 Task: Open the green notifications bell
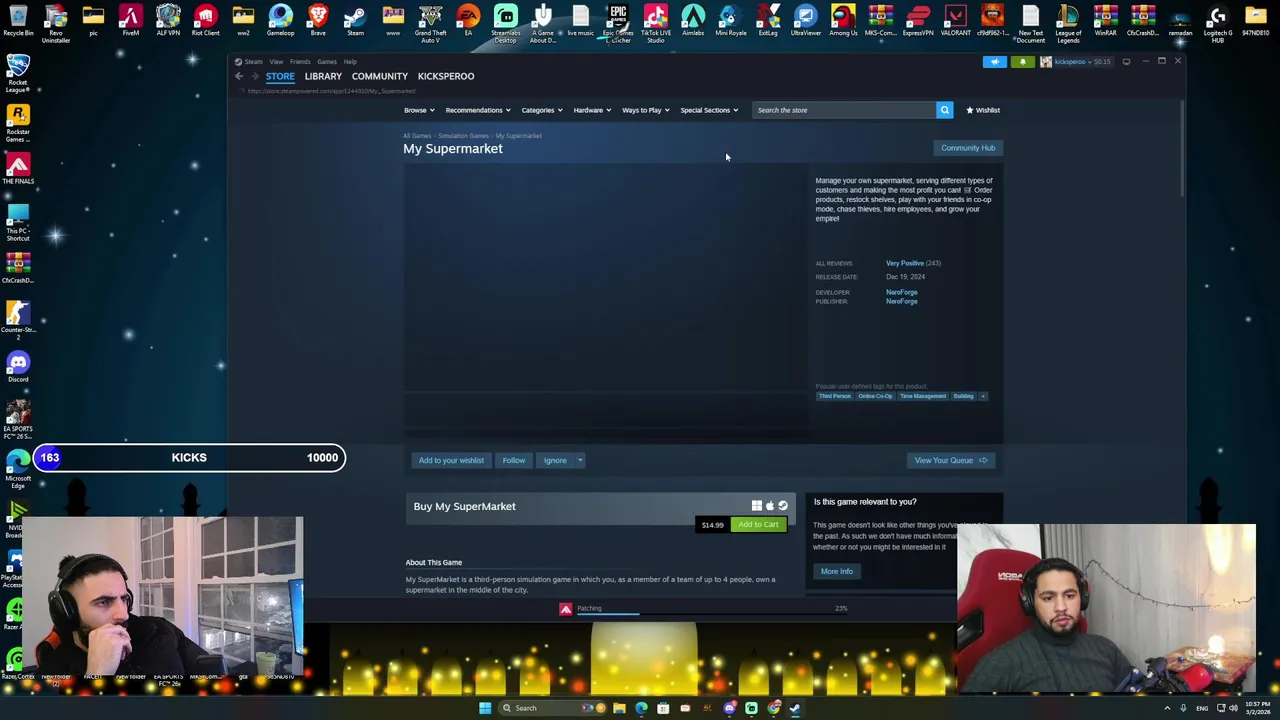coord(1022,62)
